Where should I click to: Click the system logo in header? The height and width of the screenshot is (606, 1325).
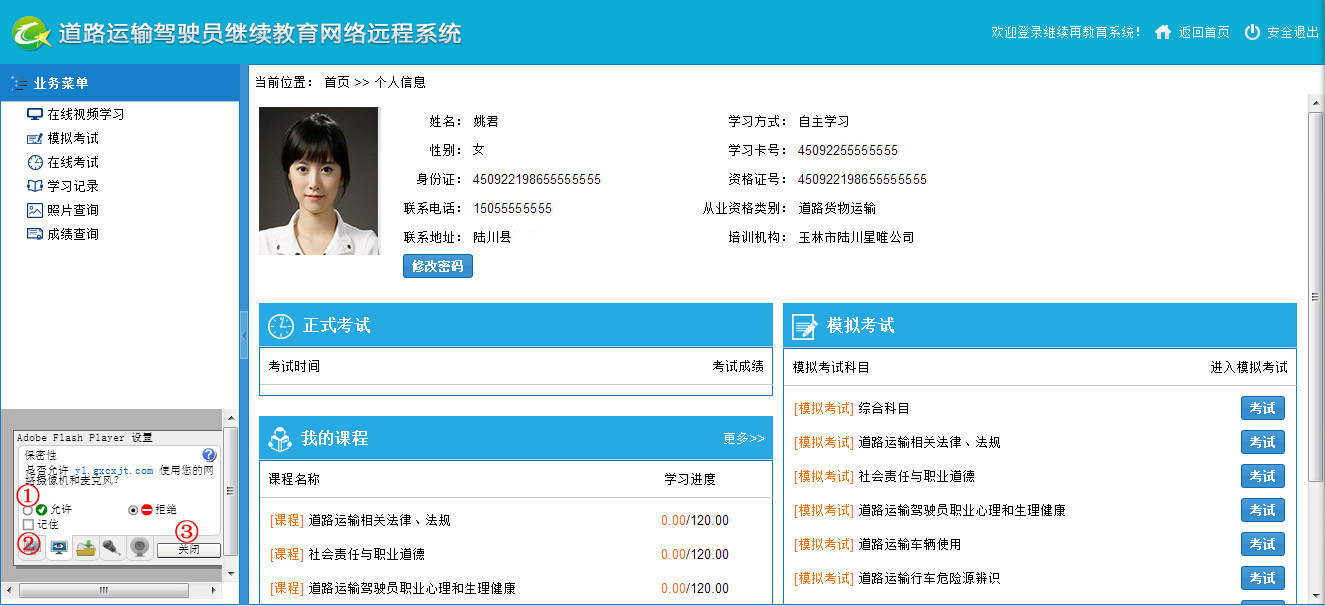pos(32,32)
